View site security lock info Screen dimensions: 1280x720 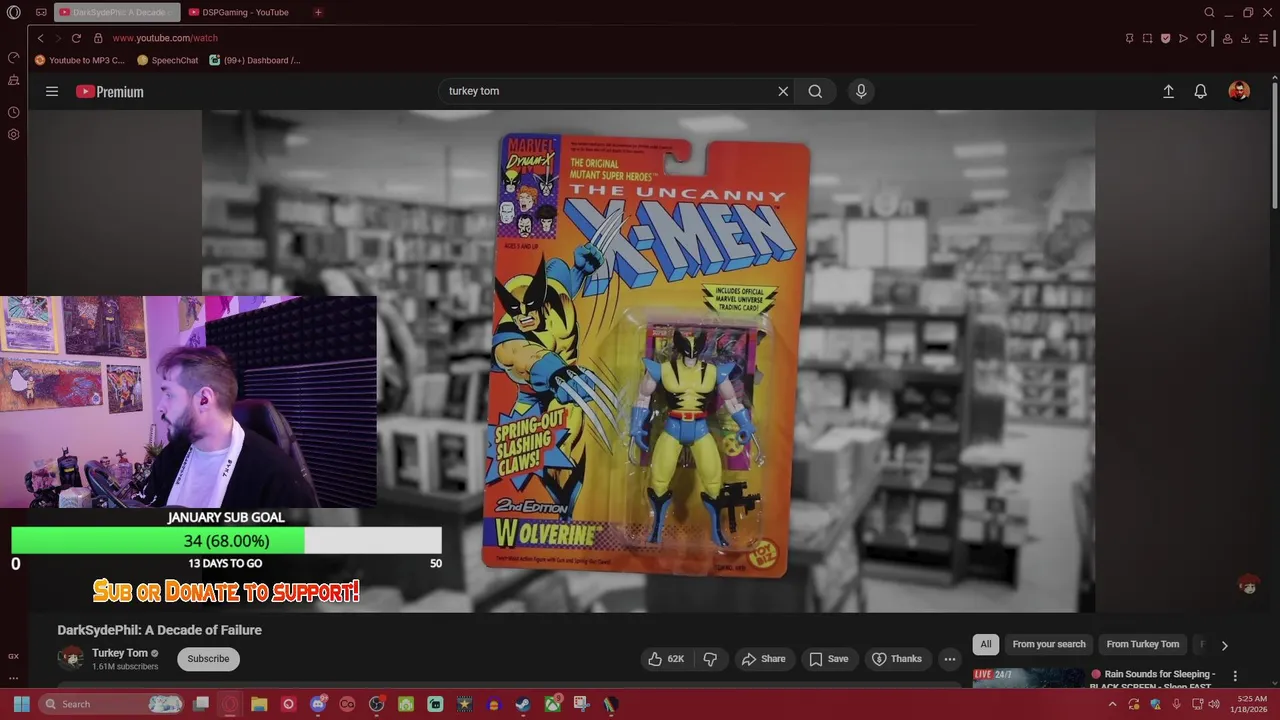click(x=98, y=38)
